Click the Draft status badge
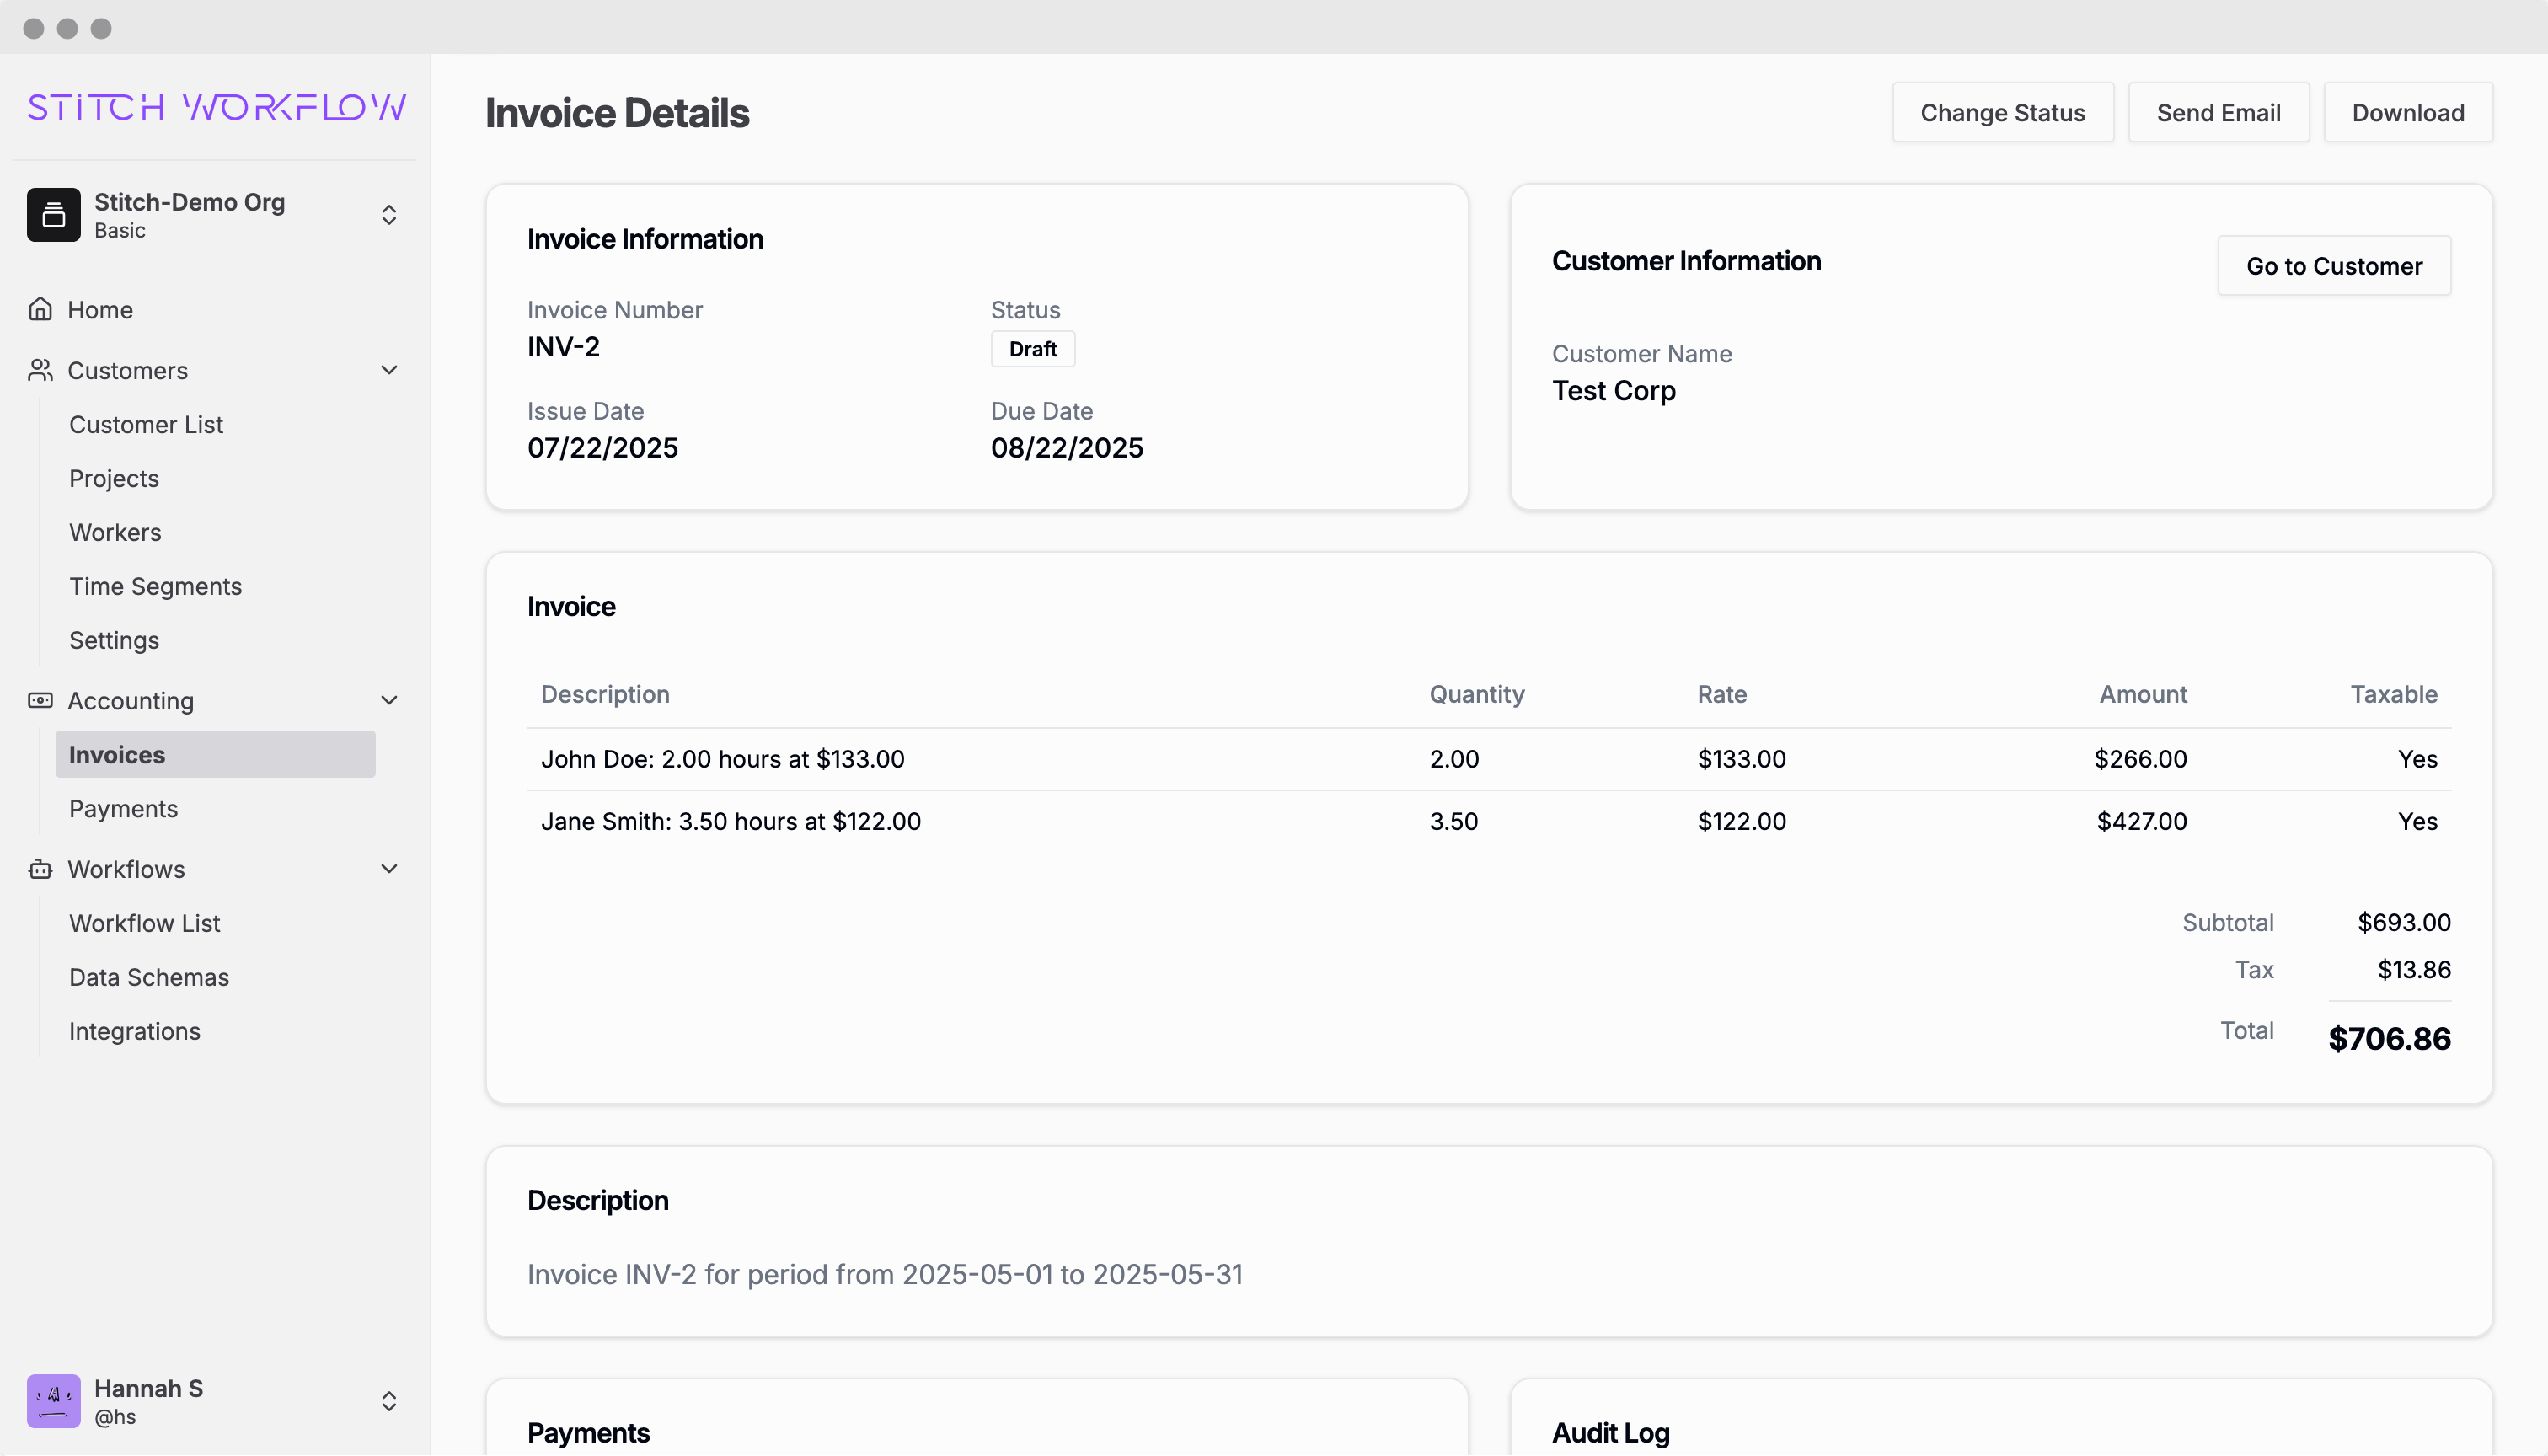The height and width of the screenshot is (1456, 2548). pos(1032,349)
